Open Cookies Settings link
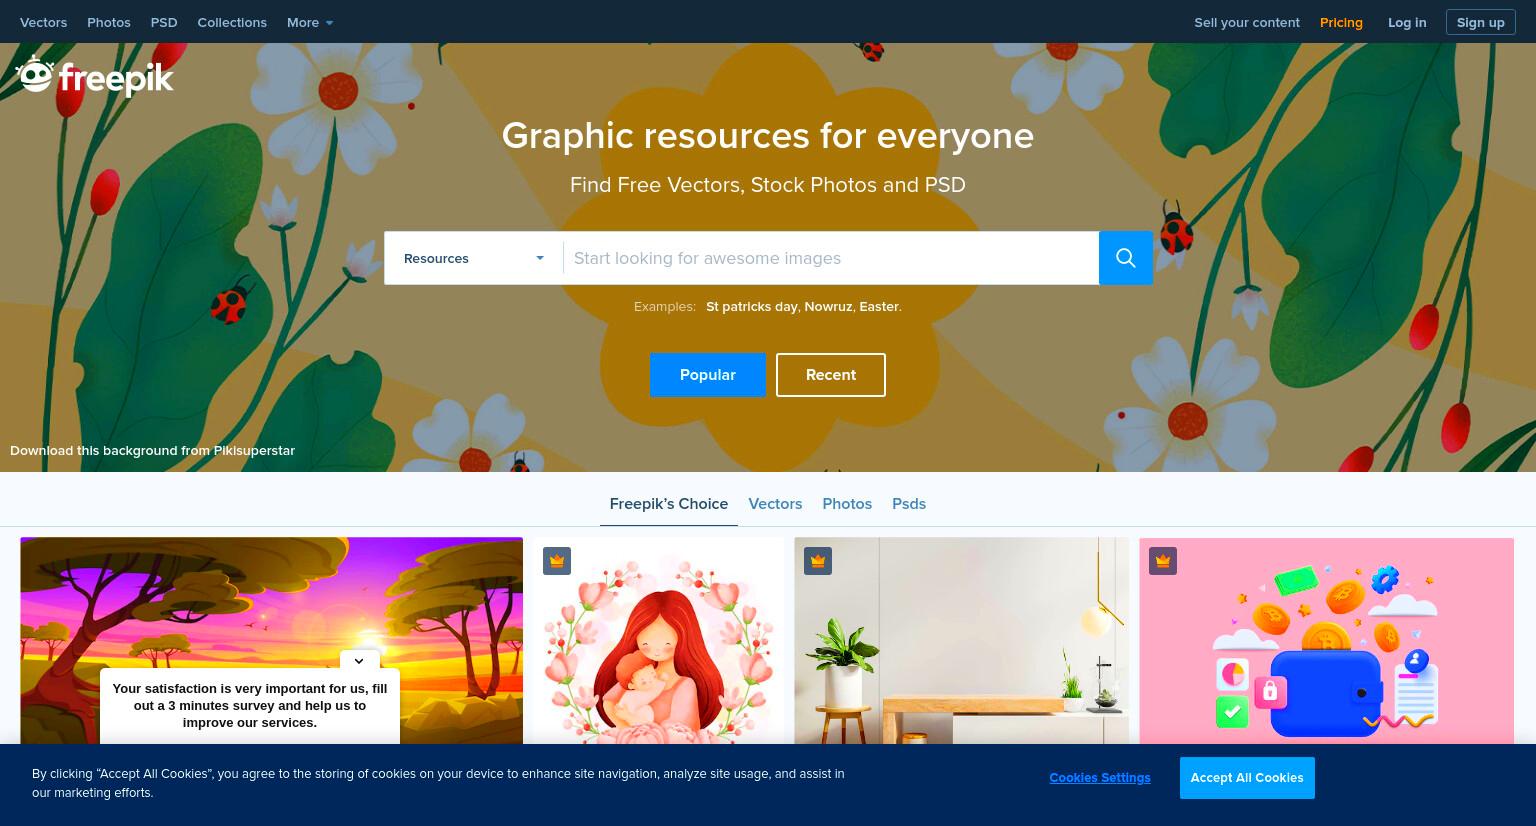1536x826 pixels. click(1100, 778)
